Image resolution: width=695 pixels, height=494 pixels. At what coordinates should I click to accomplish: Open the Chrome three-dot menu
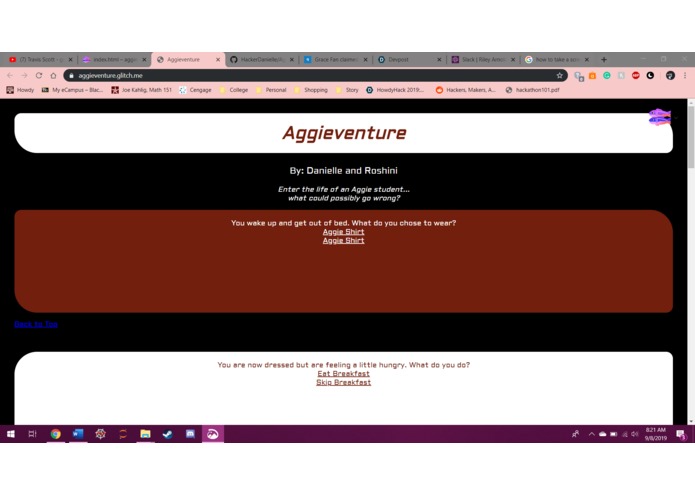tap(685, 76)
